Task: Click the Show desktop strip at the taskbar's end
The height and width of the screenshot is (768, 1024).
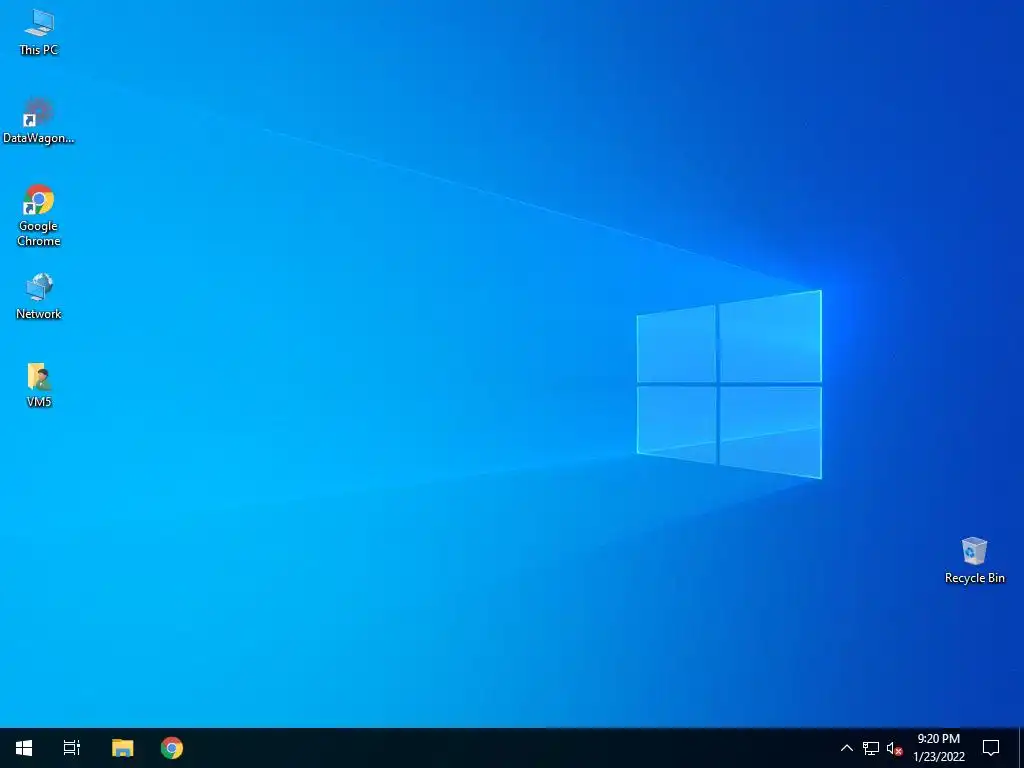Action: tap(1021, 748)
